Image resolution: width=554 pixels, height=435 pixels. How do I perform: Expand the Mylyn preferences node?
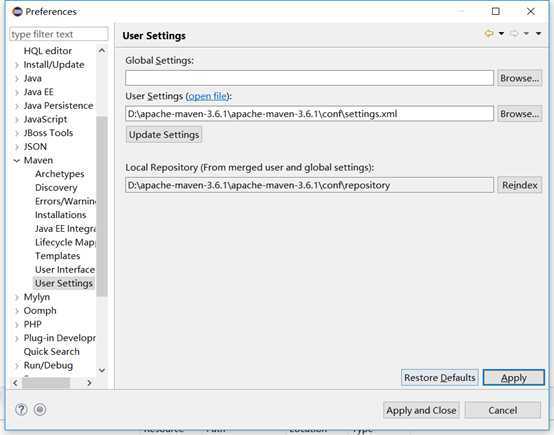pos(17,297)
